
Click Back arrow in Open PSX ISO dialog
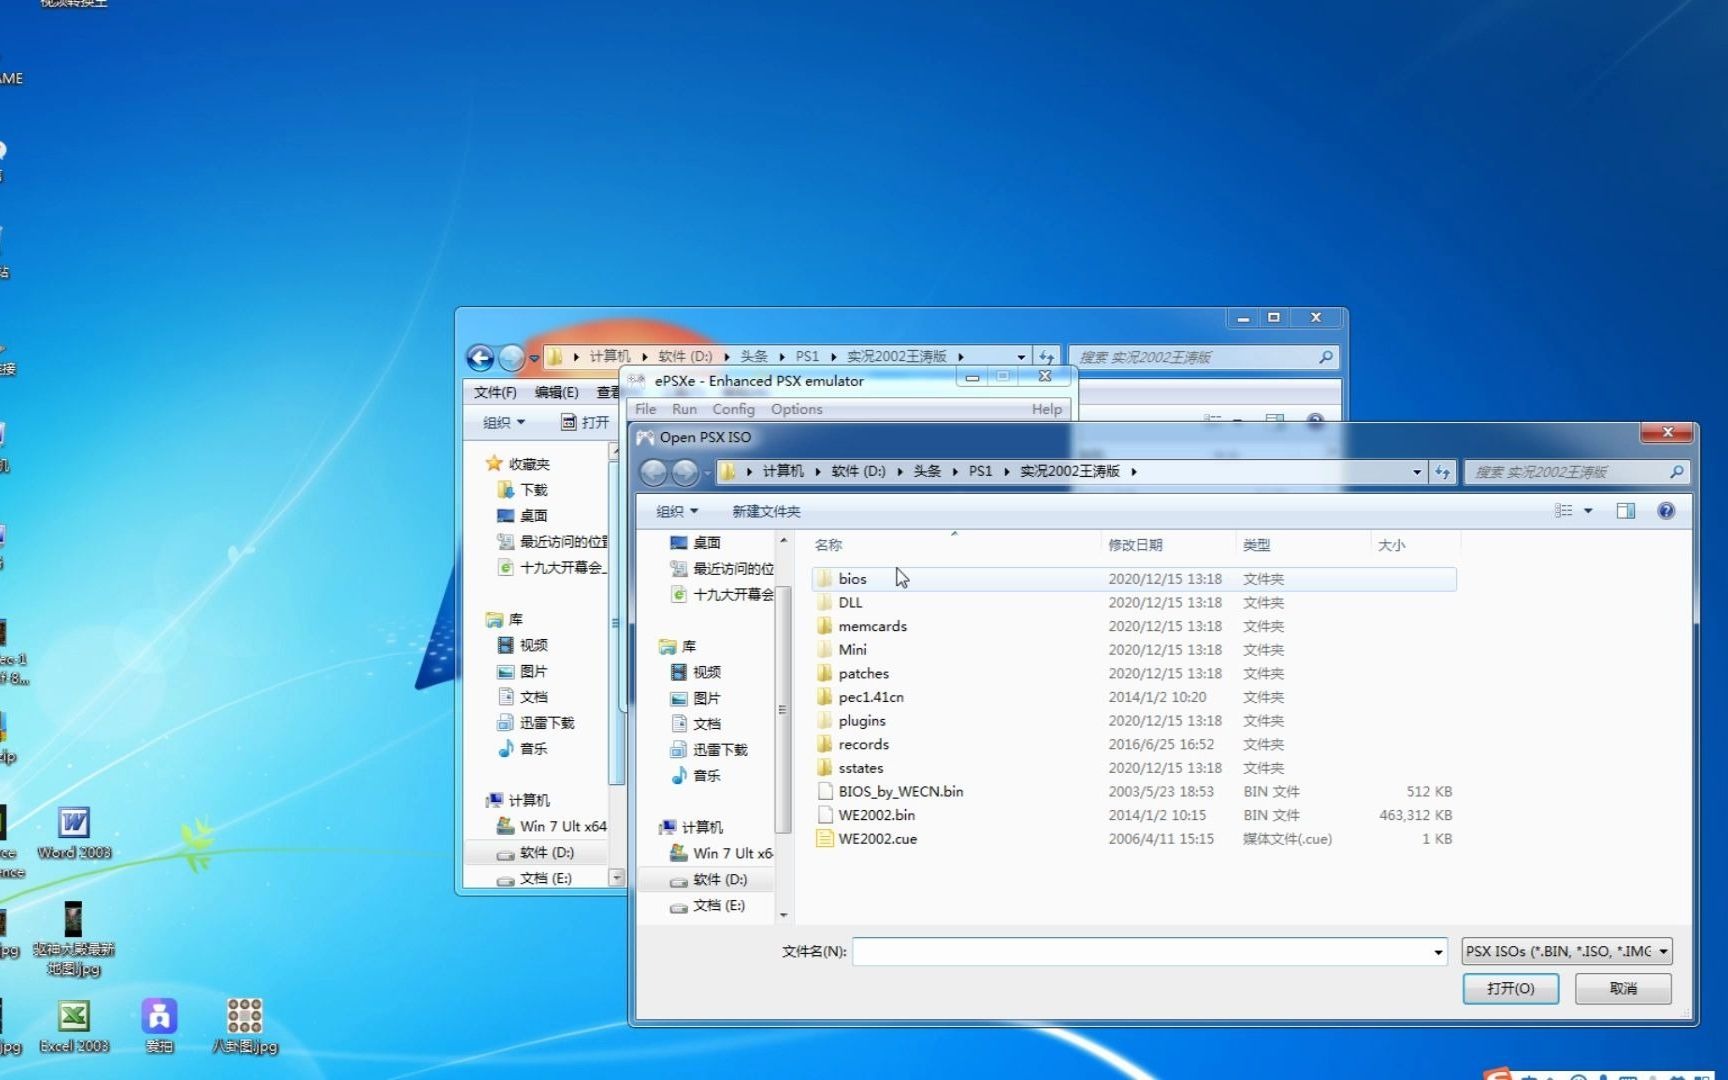pyautogui.click(x=654, y=472)
